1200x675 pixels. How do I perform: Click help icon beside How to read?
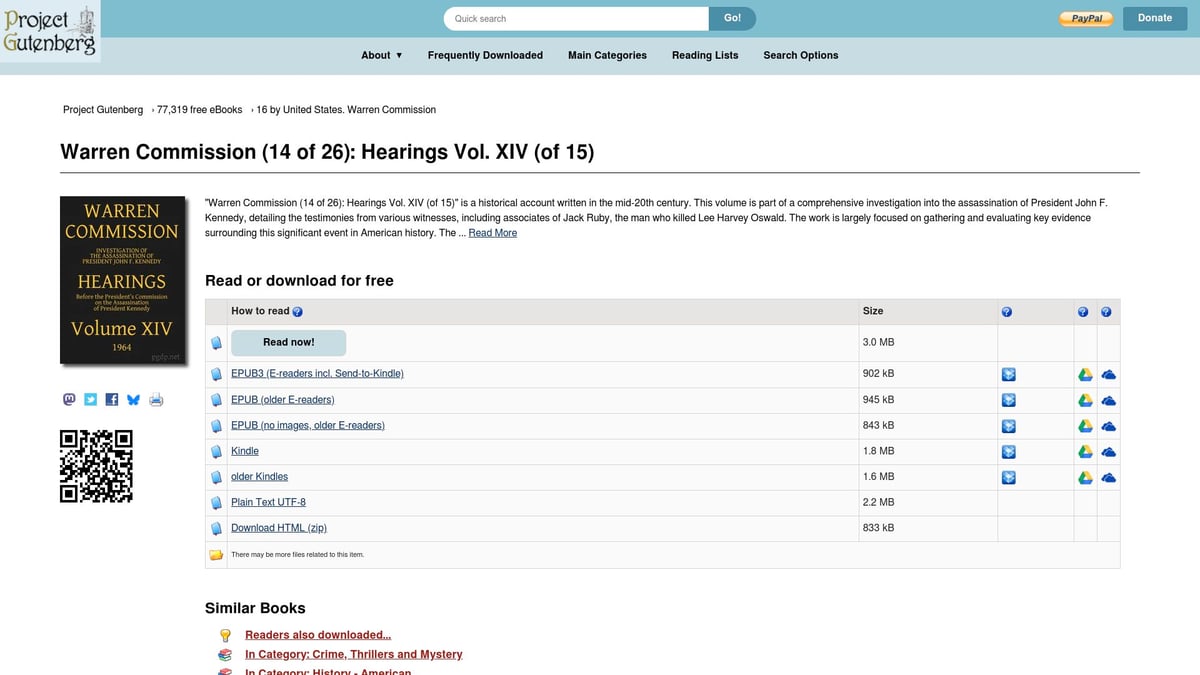point(298,312)
